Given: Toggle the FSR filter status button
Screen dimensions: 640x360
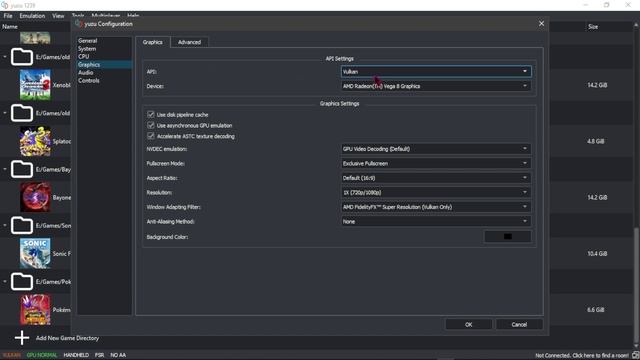Looking at the screenshot, I should tap(99, 355).
